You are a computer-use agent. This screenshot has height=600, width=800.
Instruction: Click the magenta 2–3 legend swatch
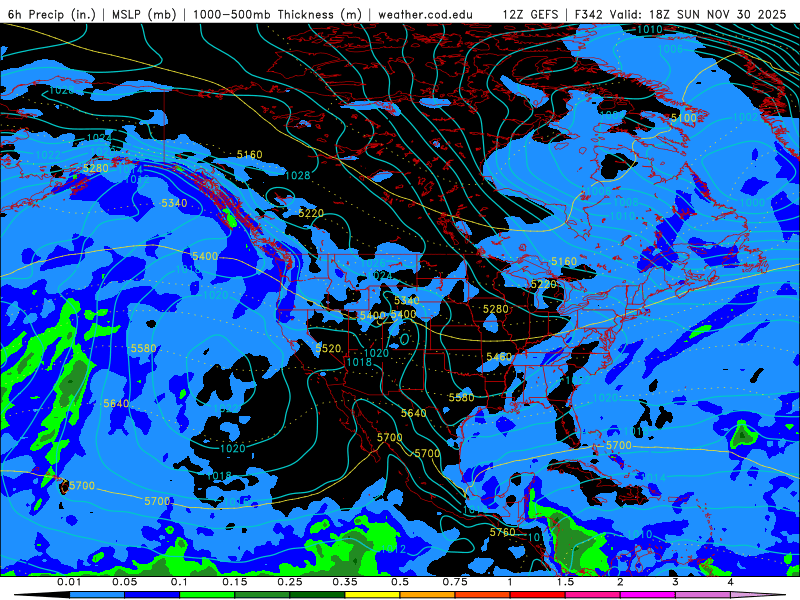[648, 595]
